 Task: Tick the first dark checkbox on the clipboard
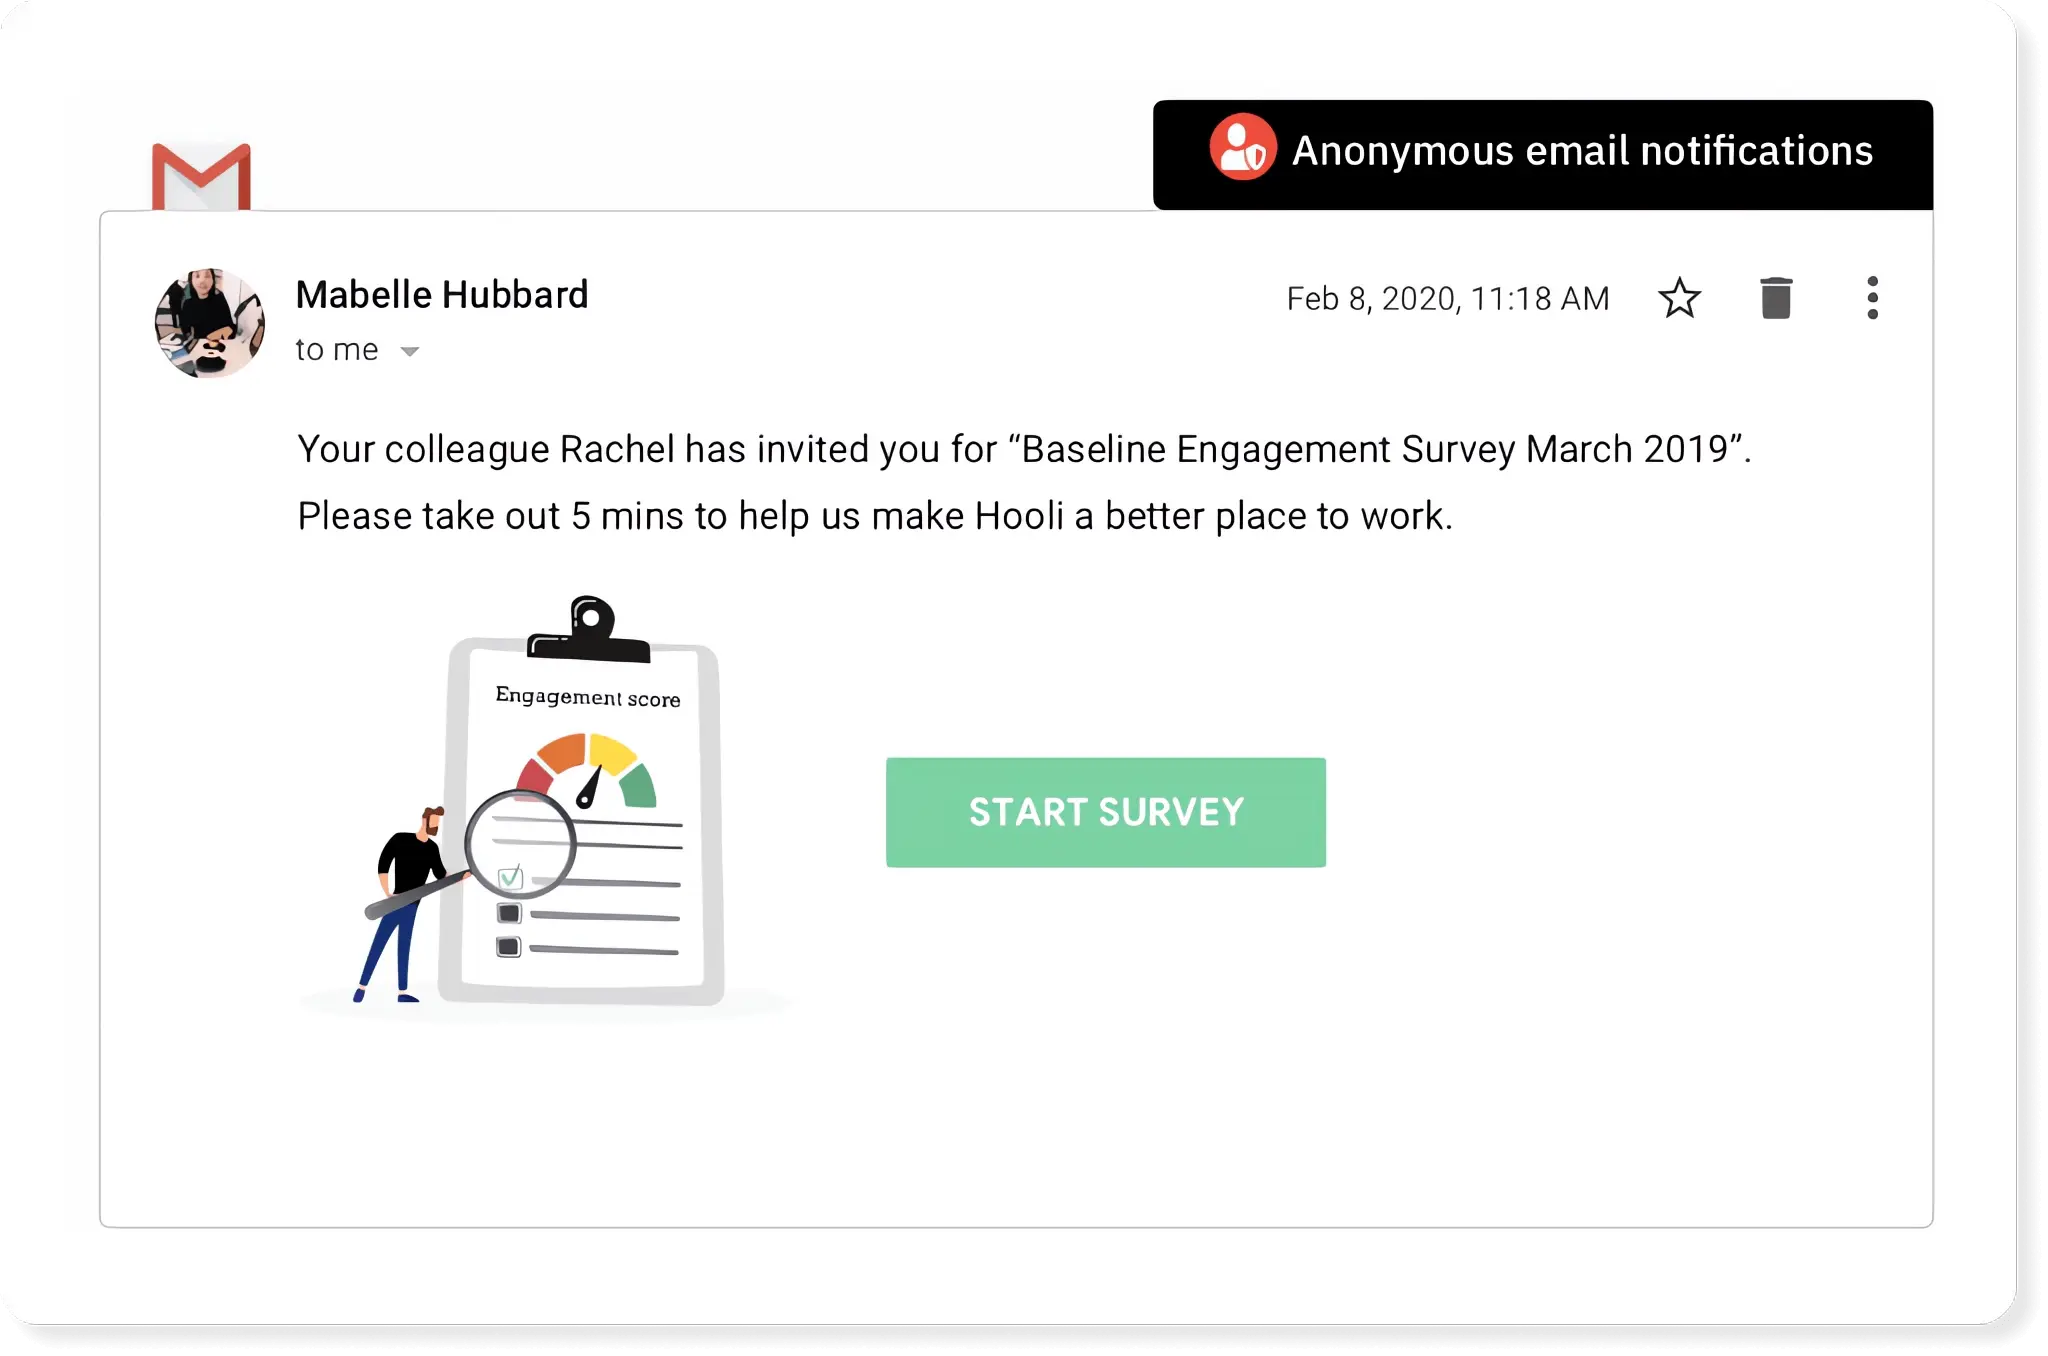pos(508,911)
